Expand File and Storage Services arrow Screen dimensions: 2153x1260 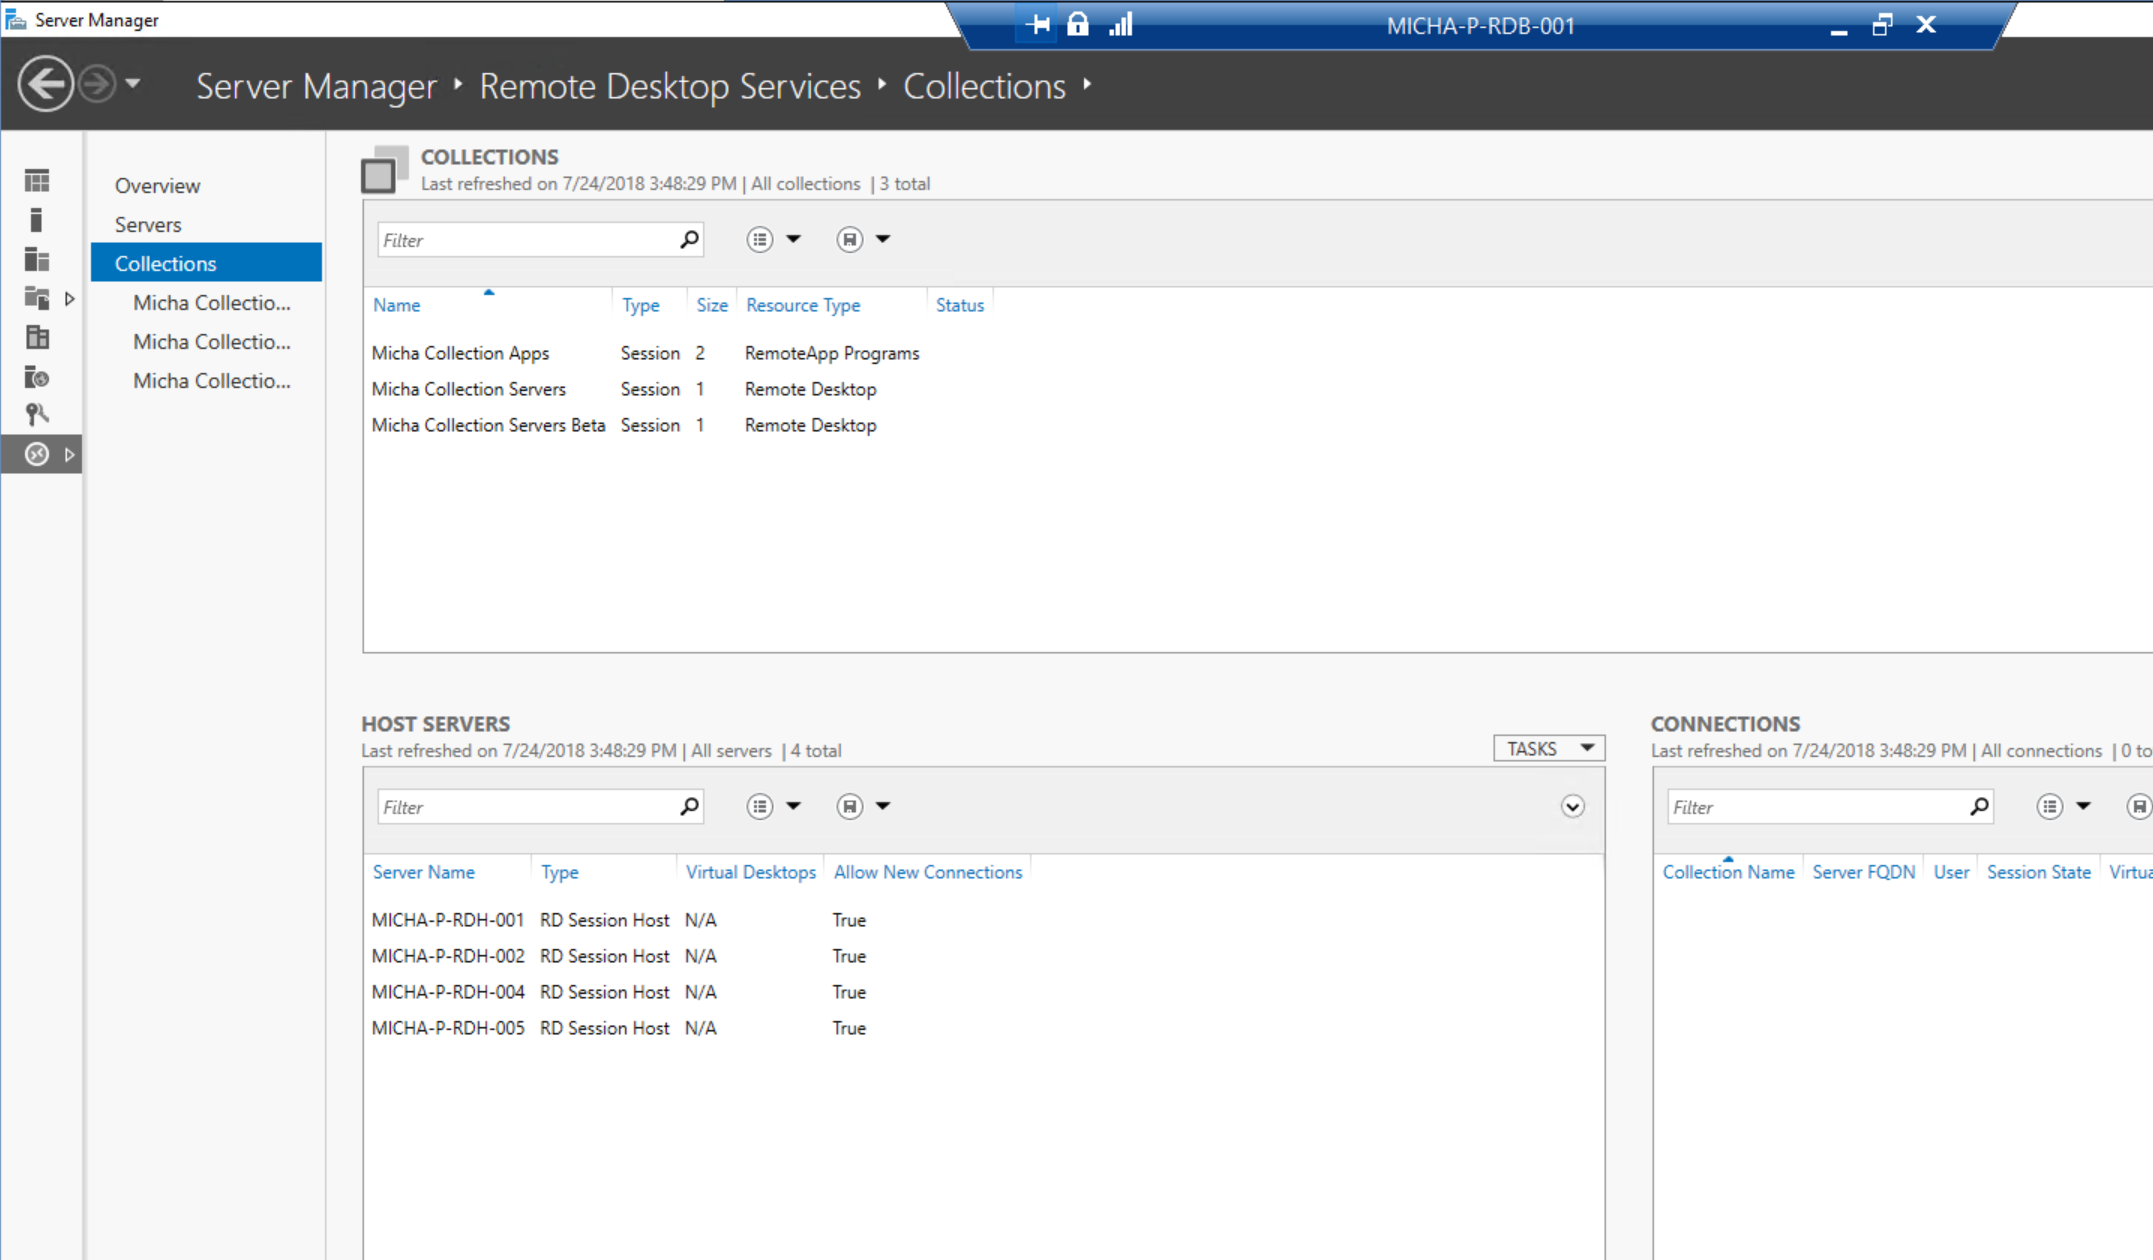[x=69, y=298]
